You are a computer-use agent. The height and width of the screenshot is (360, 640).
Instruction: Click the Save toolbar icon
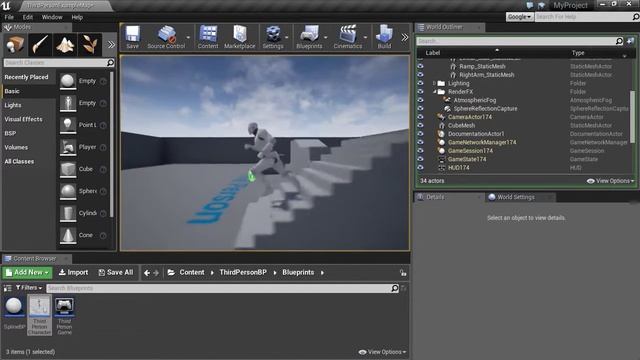coord(132,37)
